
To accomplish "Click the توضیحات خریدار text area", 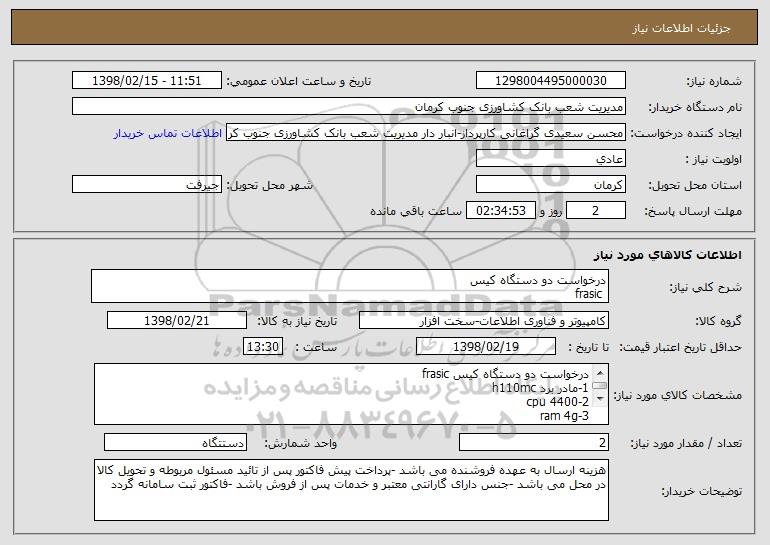I will [351, 490].
